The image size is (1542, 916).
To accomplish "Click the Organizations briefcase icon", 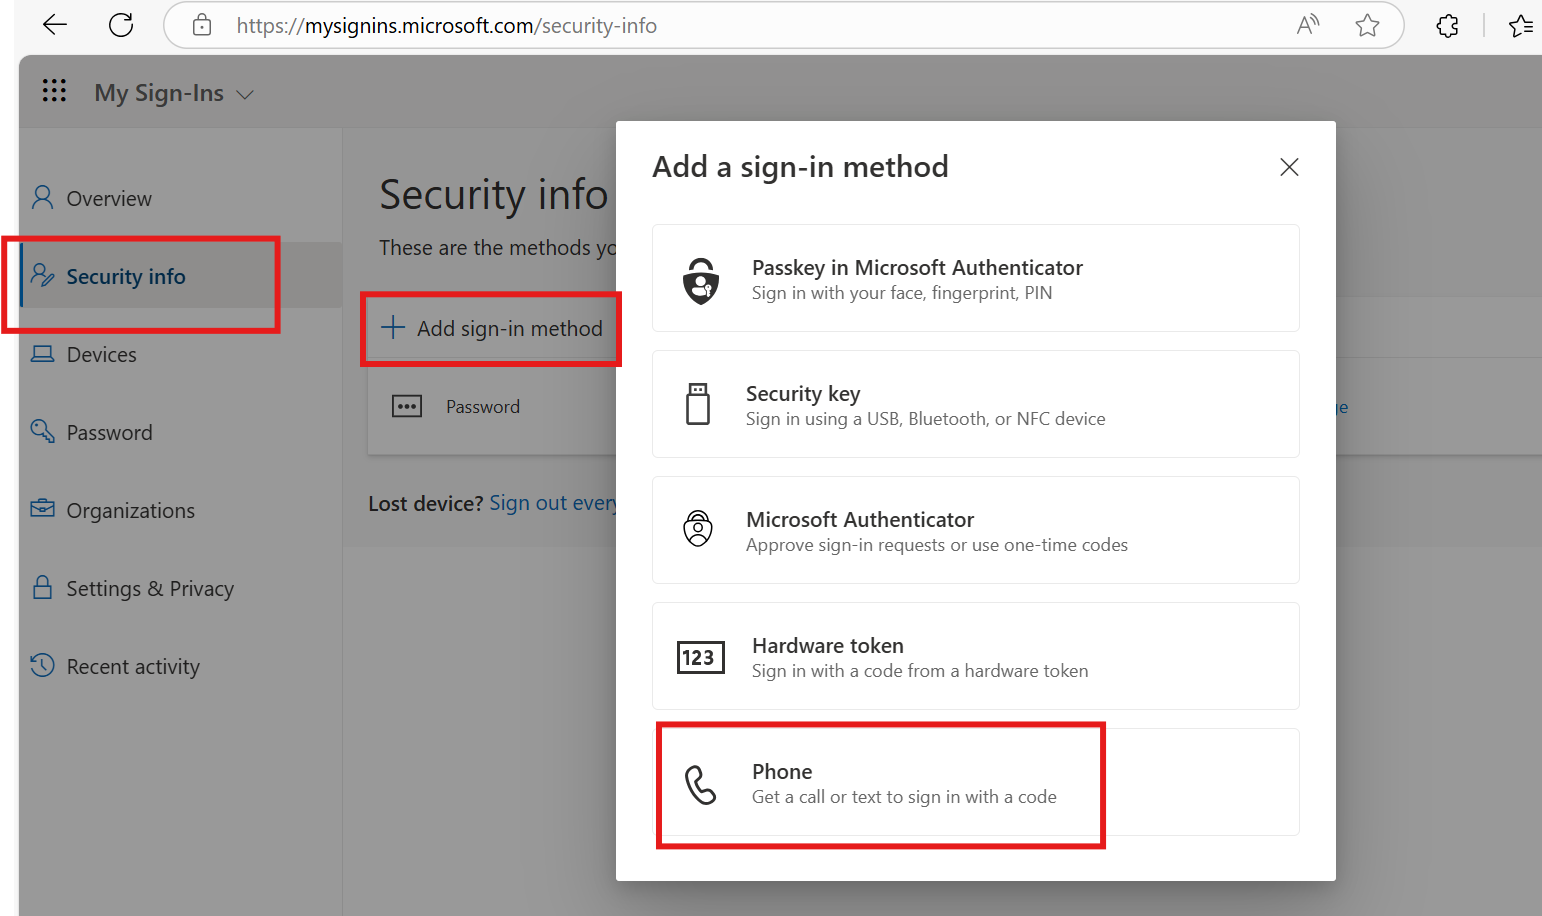I will tap(41, 509).
